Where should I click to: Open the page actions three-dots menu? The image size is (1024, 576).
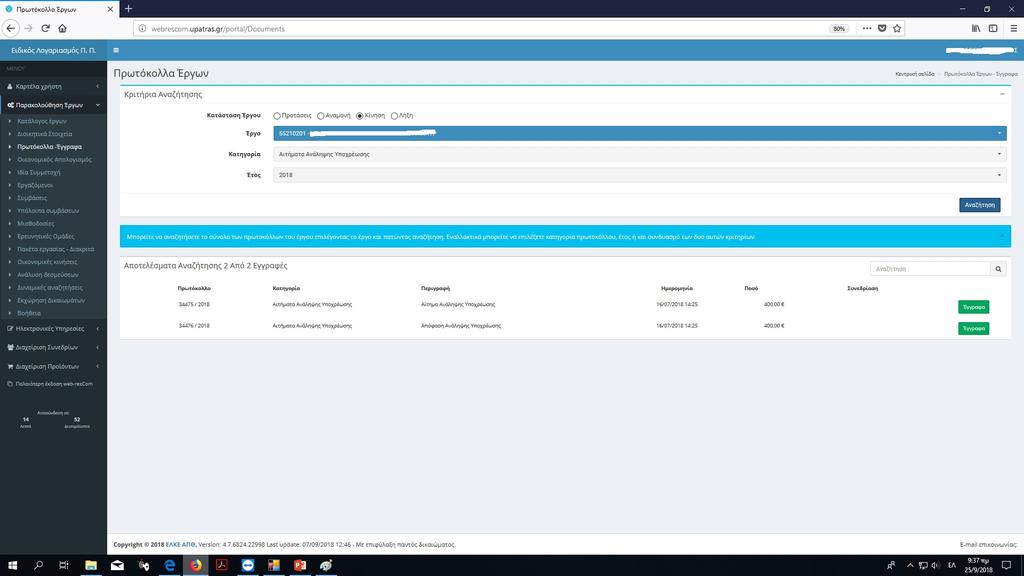867,28
